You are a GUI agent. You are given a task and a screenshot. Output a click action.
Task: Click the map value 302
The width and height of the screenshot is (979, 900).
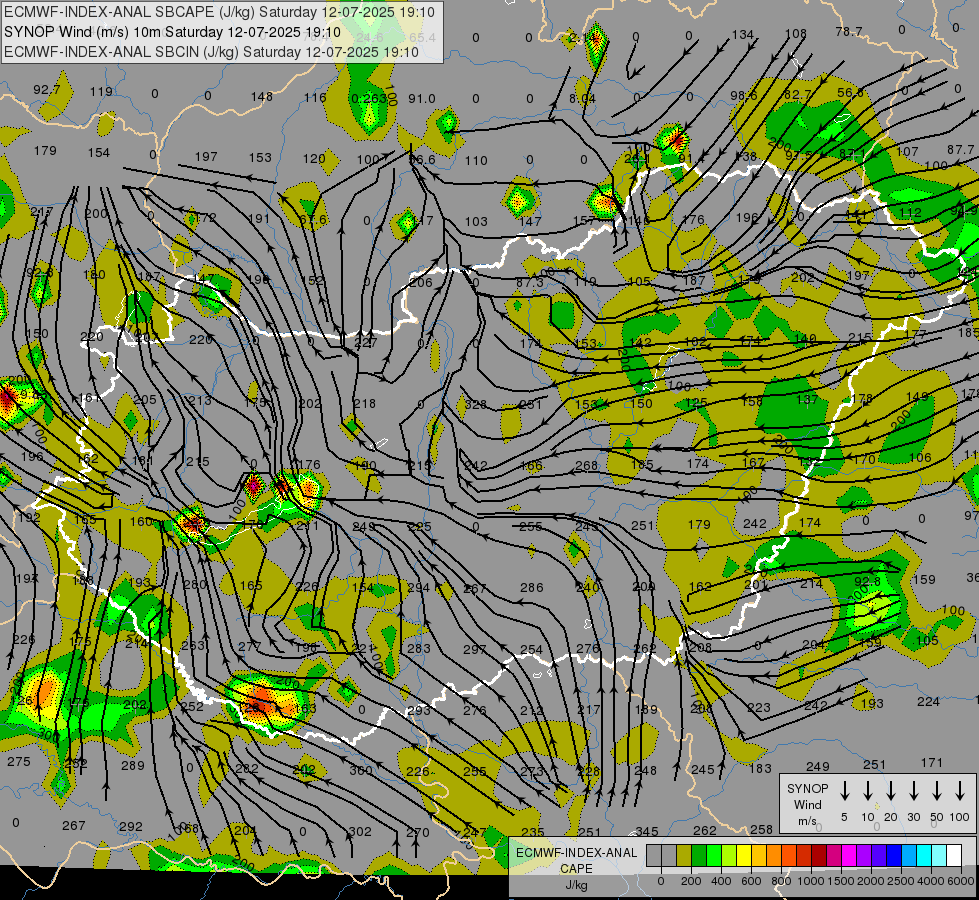[360, 831]
